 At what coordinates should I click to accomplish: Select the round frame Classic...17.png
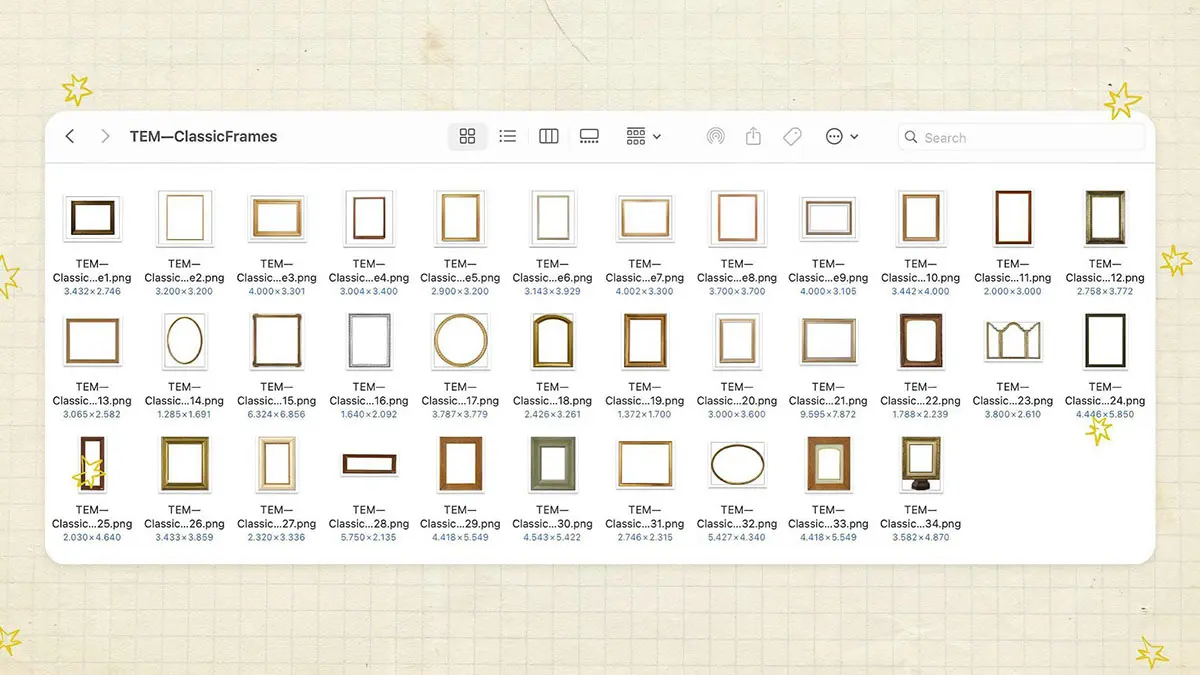pyautogui.click(x=460, y=340)
